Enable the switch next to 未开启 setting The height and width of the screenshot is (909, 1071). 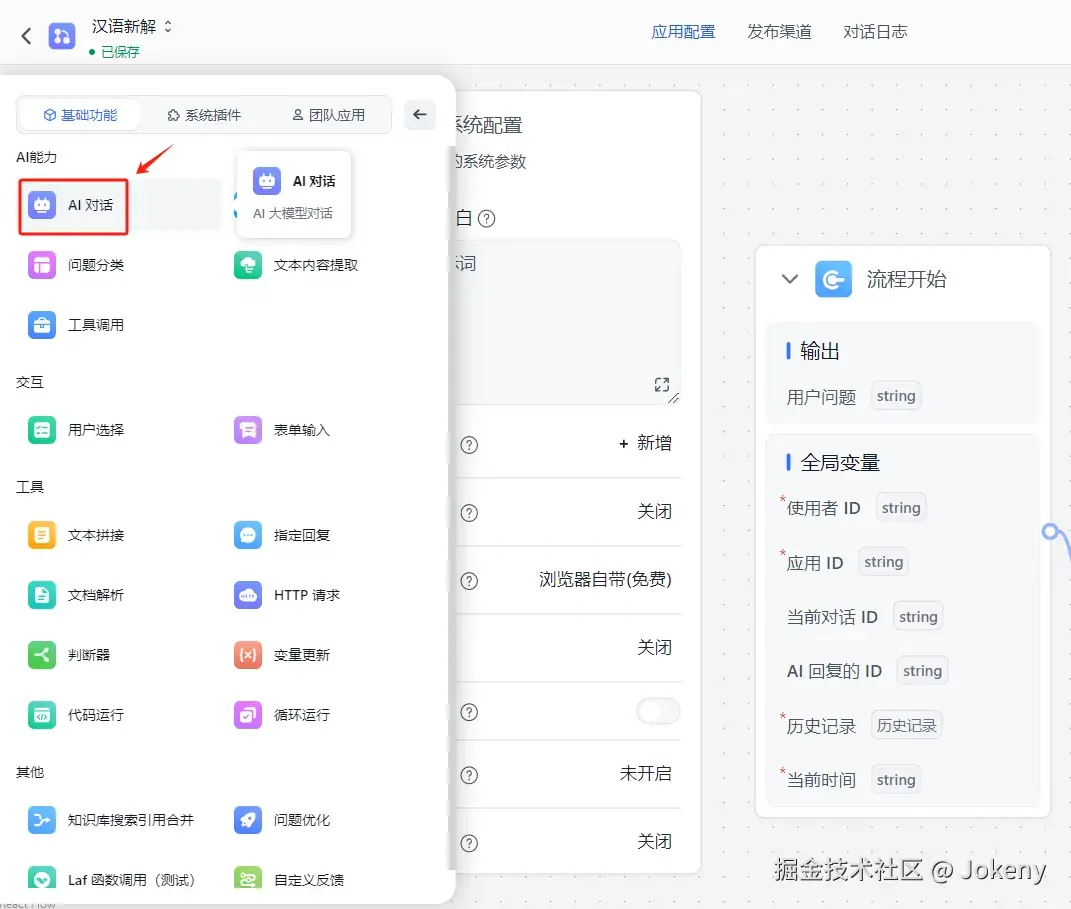click(657, 711)
